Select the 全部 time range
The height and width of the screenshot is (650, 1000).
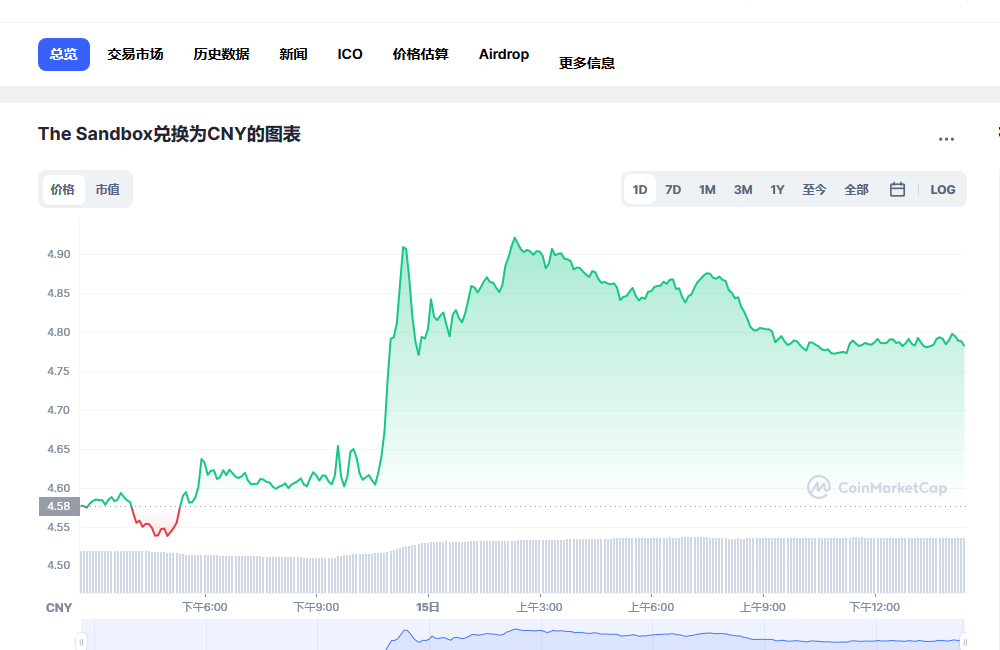[x=857, y=189]
